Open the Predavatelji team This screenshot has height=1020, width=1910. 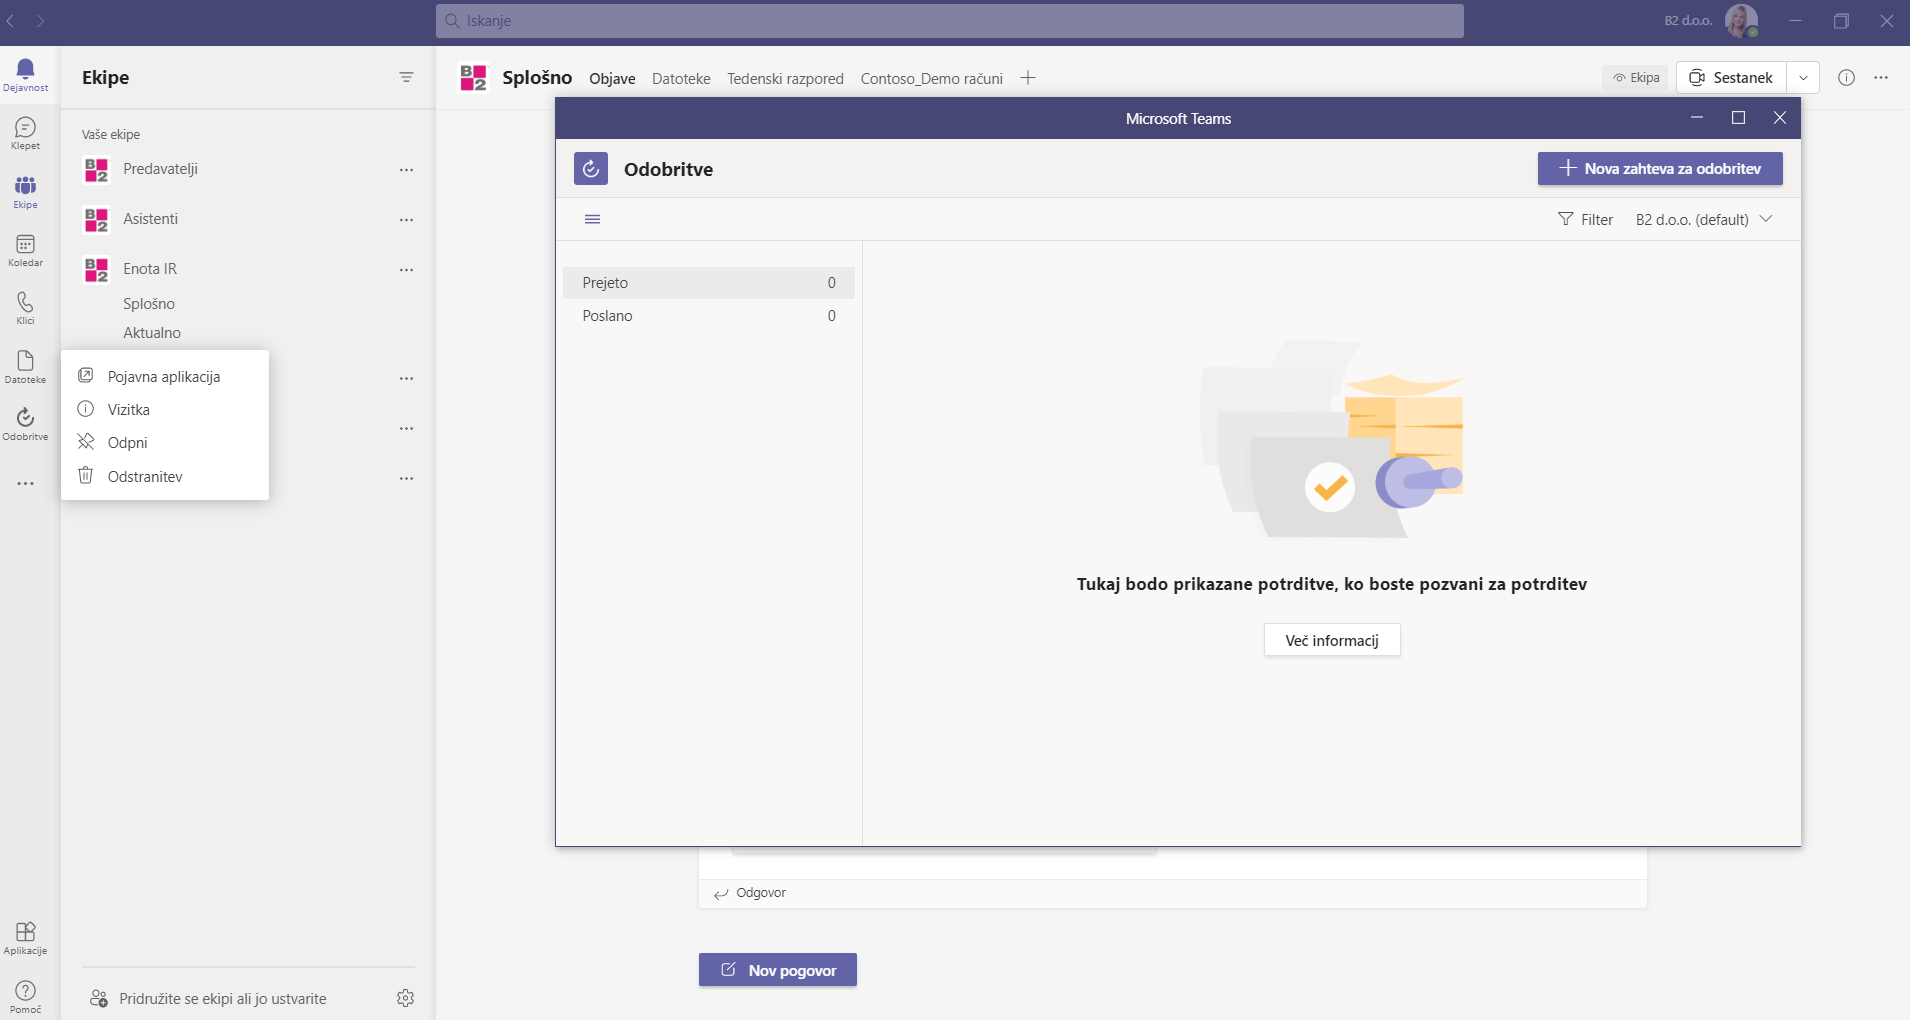pos(160,169)
